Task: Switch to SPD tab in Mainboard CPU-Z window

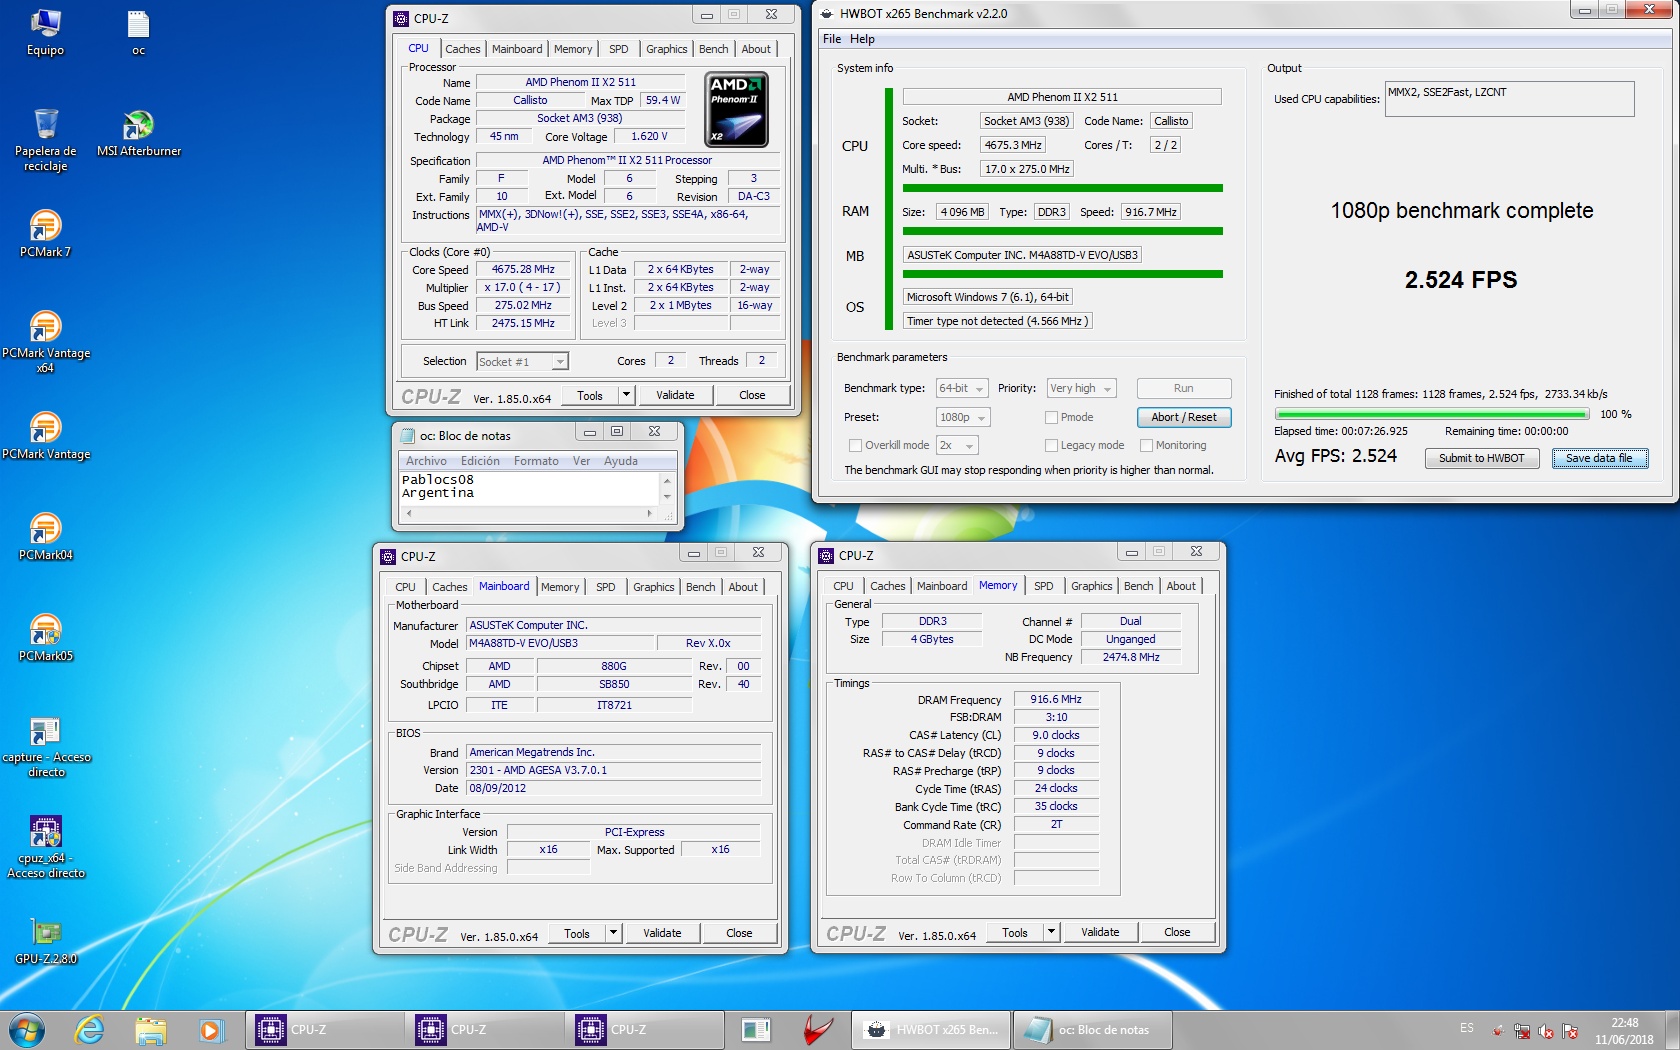Action: 606,587
